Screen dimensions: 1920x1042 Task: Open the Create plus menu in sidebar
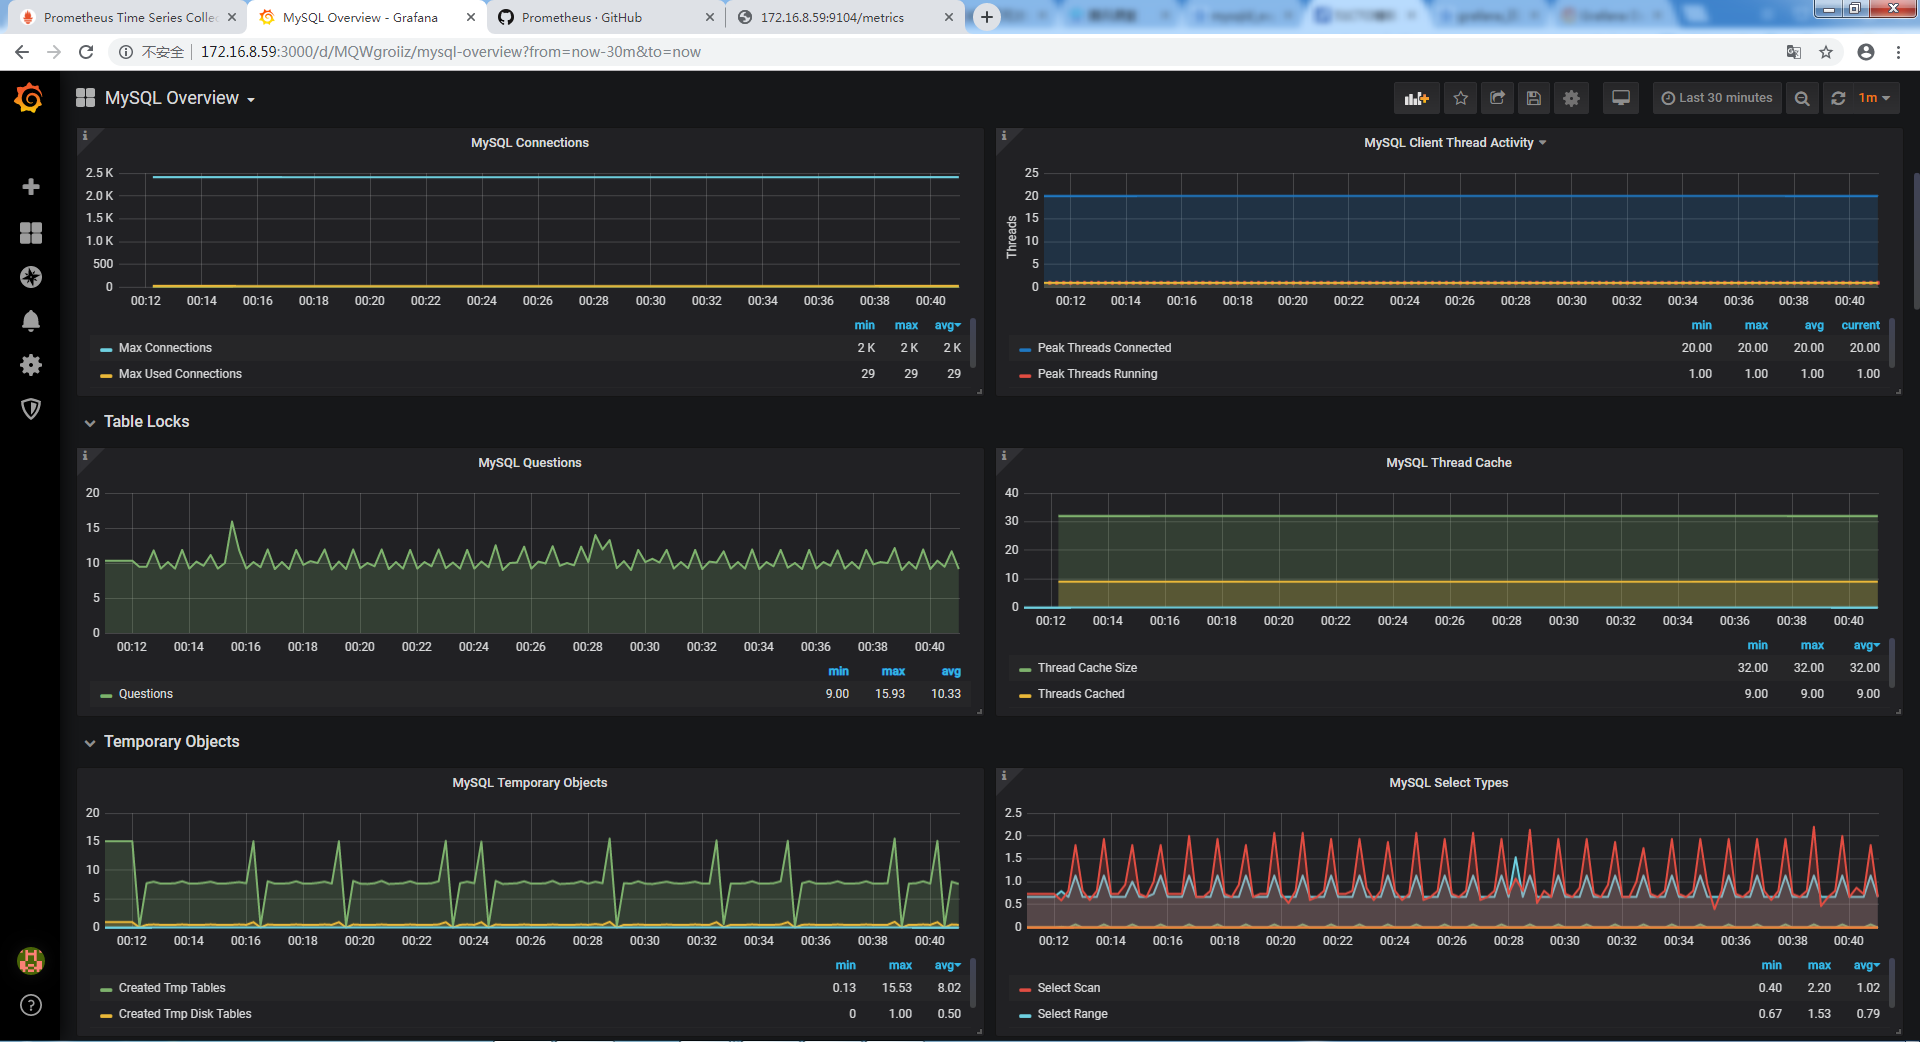(x=31, y=187)
